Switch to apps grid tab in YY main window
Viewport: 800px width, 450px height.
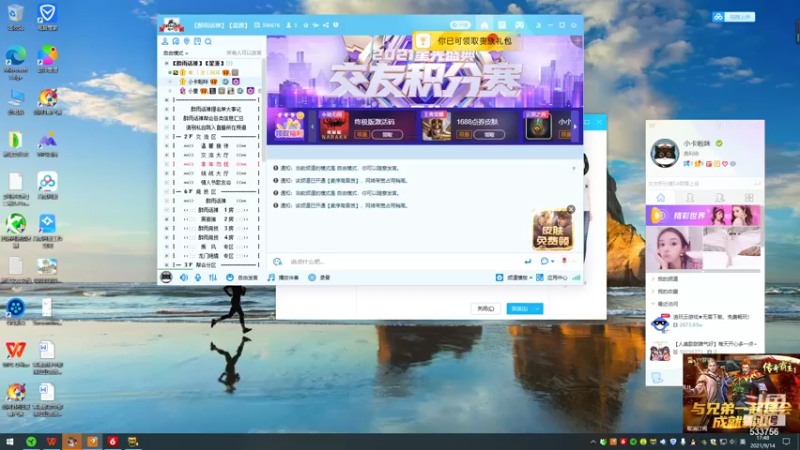tap(749, 197)
